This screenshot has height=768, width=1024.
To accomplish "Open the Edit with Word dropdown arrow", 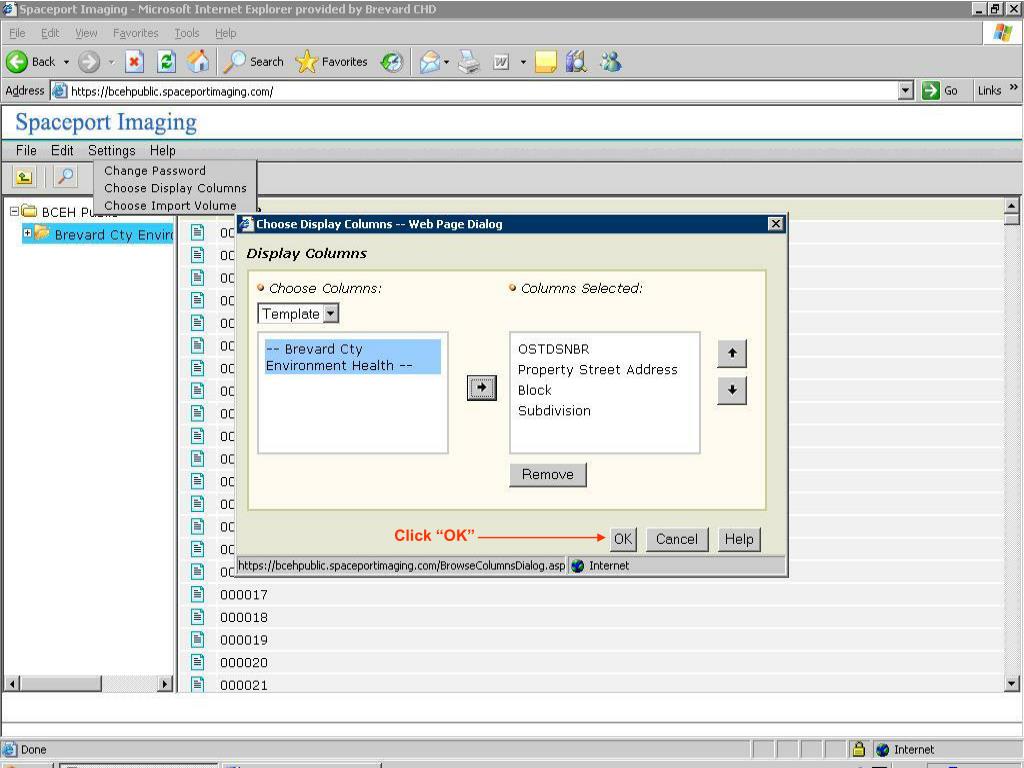I will 523,62.
